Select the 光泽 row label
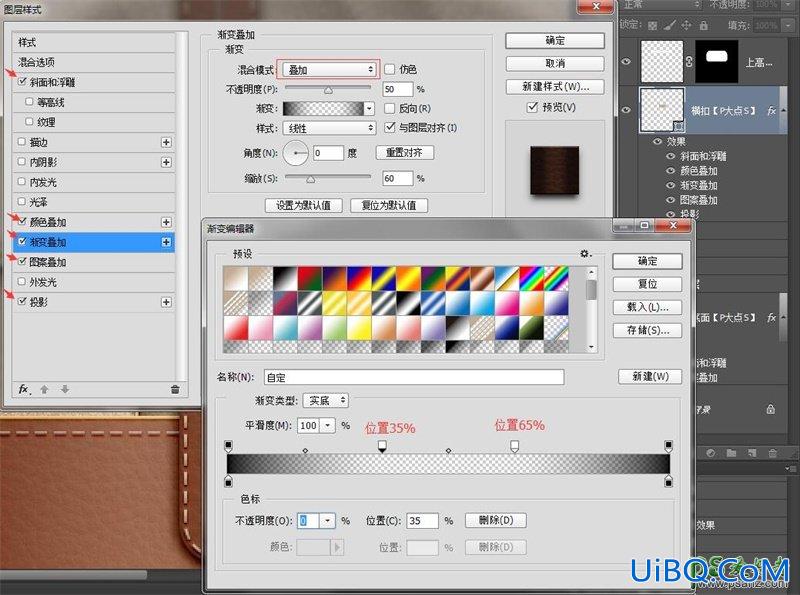 coord(38,202)
